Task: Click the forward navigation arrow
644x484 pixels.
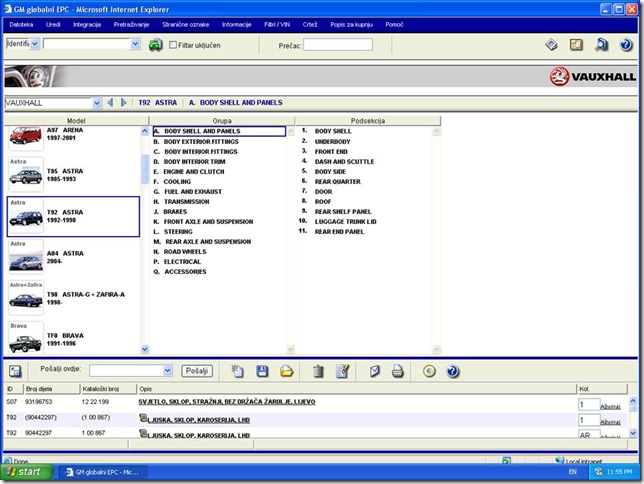Action: [124, 103]
